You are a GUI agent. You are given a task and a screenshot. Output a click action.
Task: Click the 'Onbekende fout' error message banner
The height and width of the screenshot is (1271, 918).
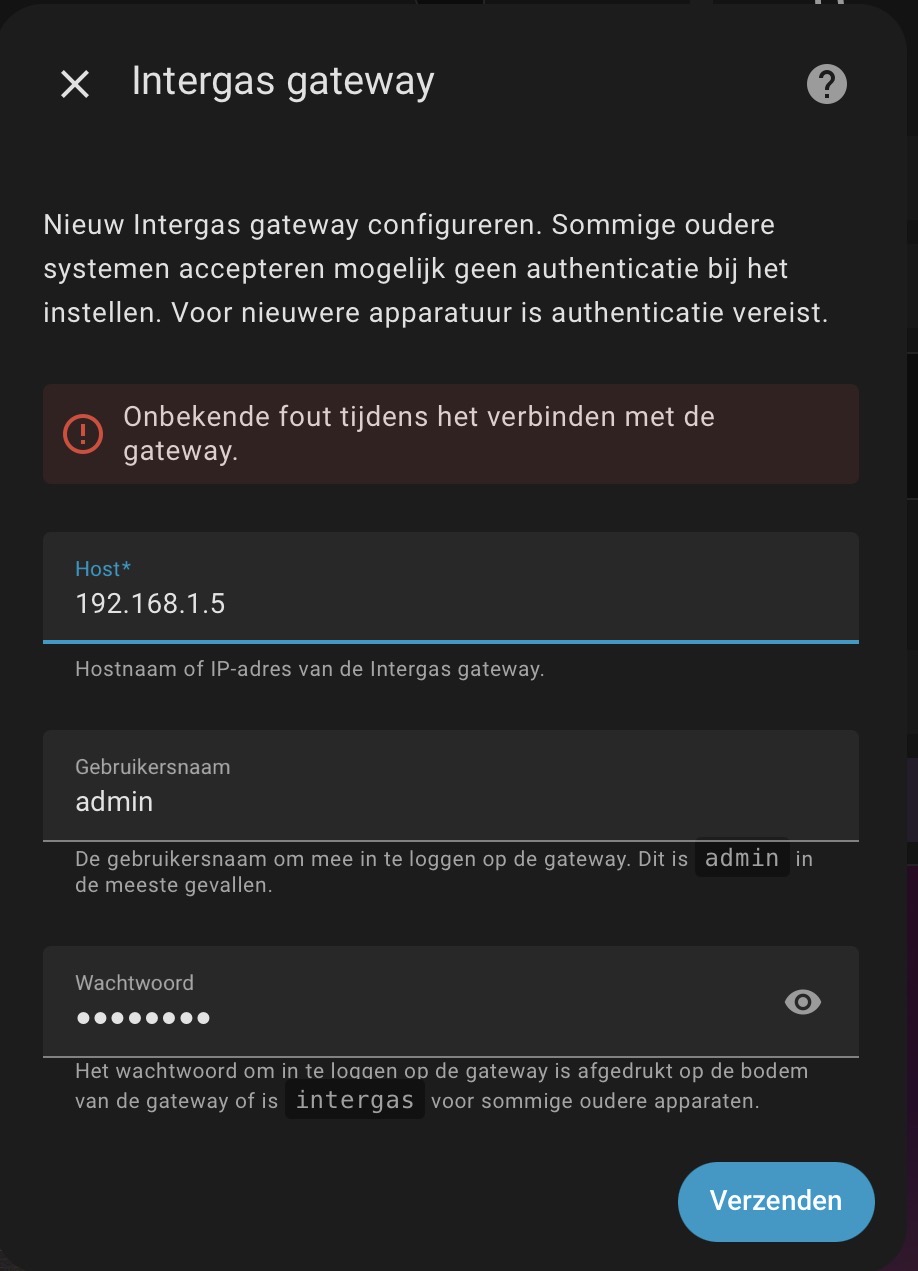point(451,434)
